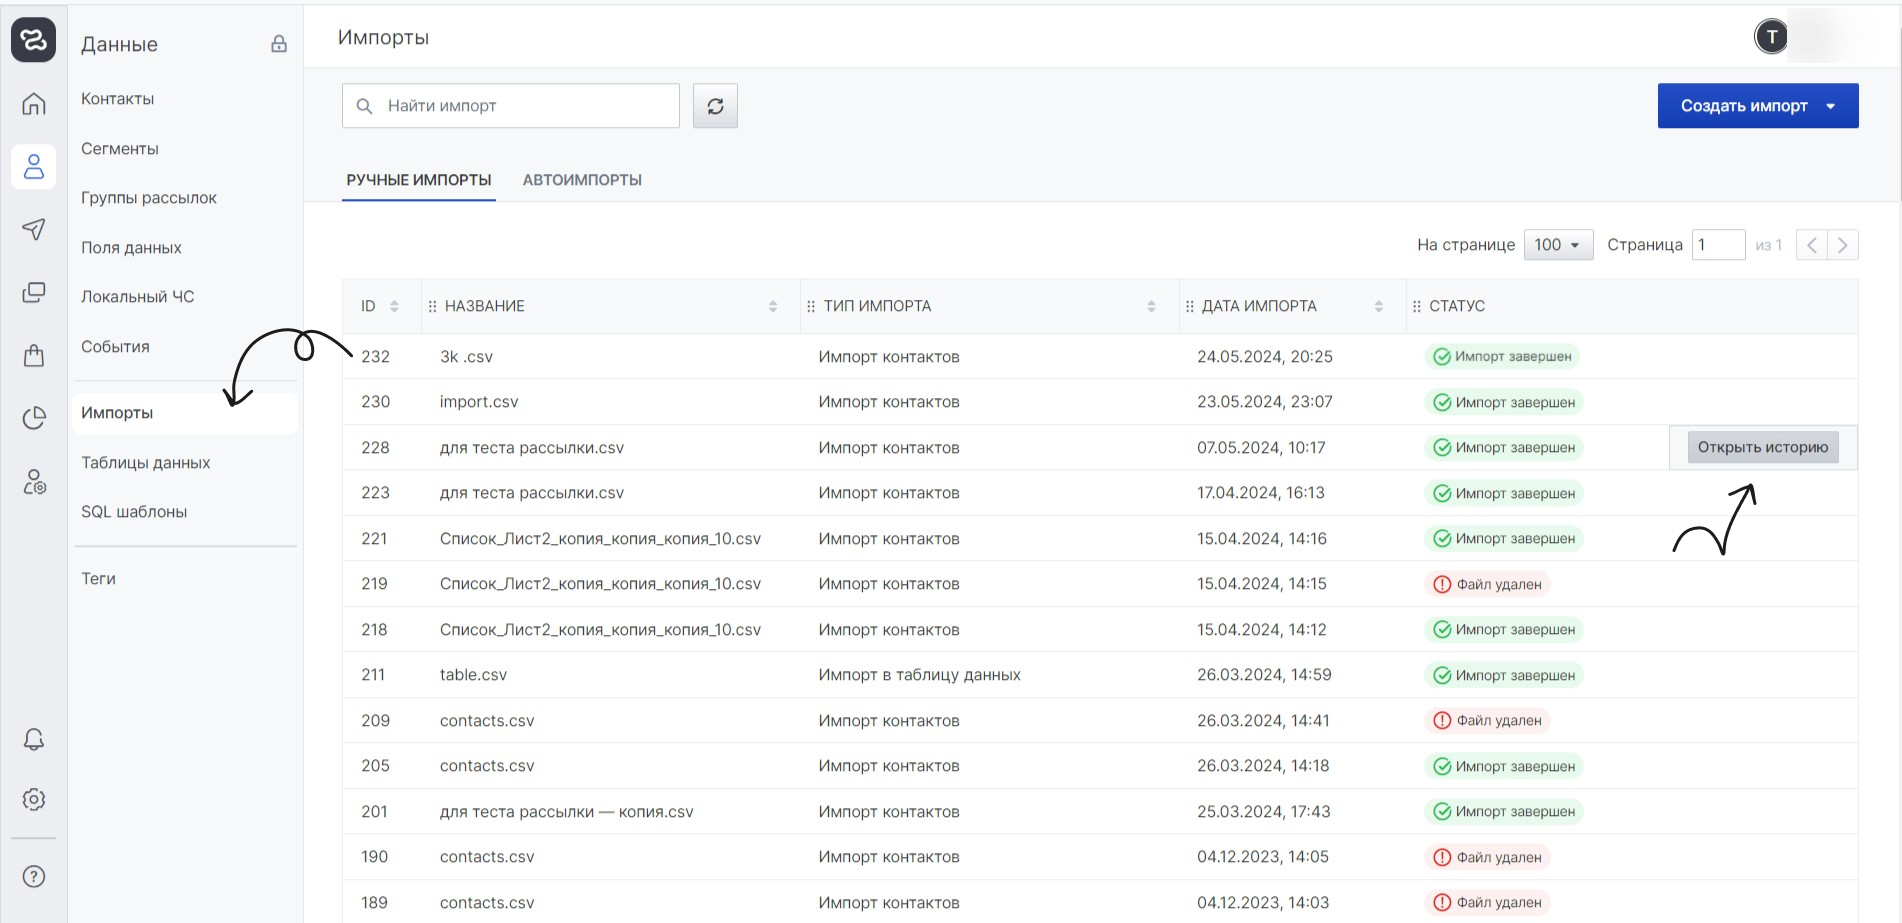Click import ID 221

pyautogui.click(x=374, y=539)
